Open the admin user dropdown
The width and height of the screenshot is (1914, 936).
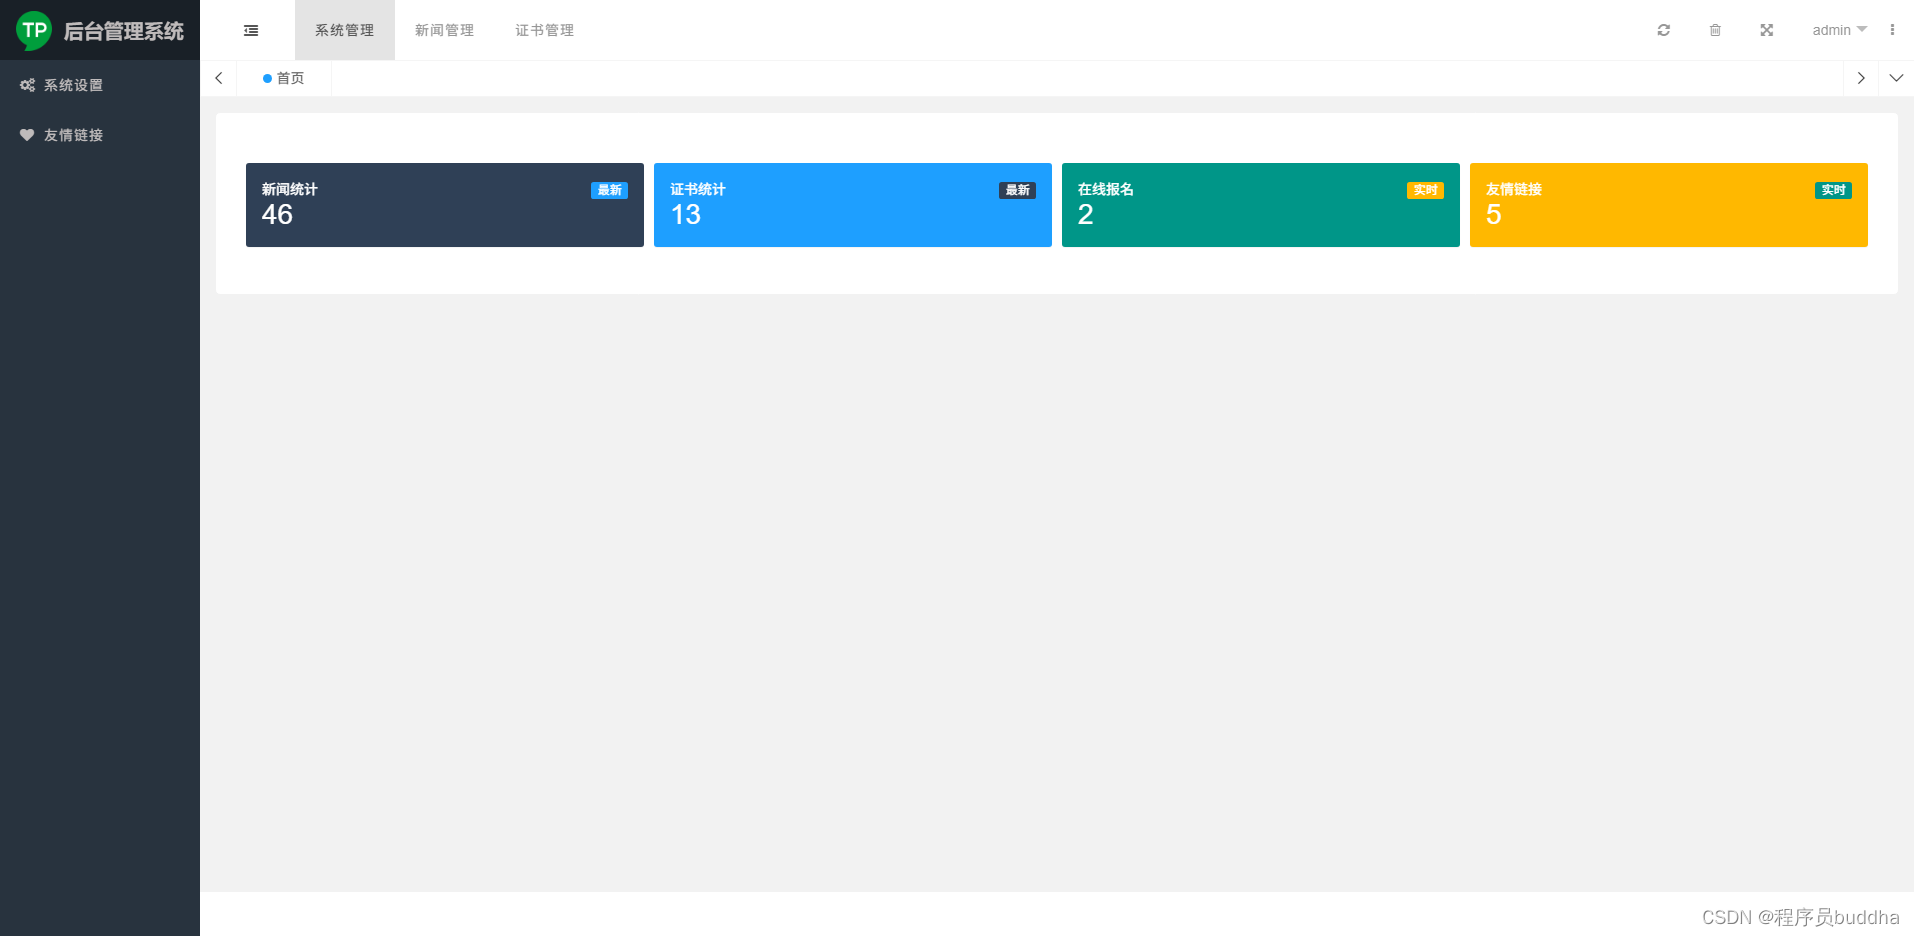(x=1839, y=30)
